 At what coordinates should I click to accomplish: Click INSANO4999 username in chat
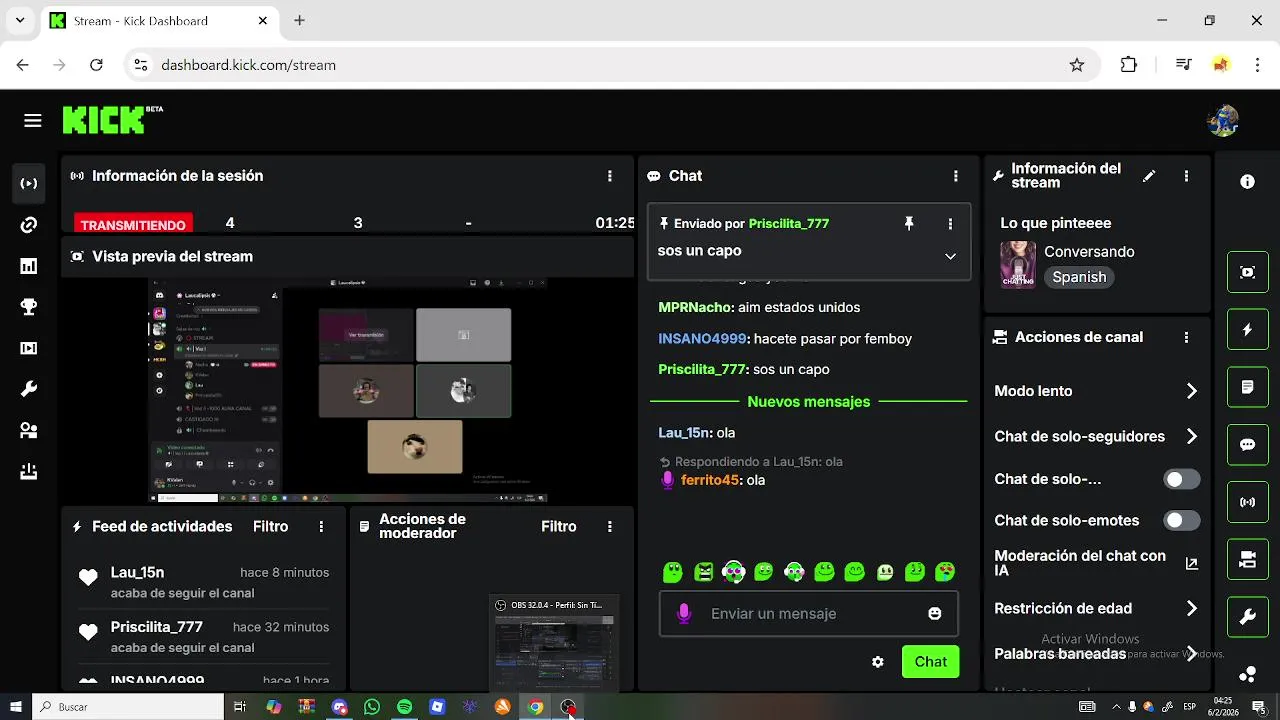704,339
